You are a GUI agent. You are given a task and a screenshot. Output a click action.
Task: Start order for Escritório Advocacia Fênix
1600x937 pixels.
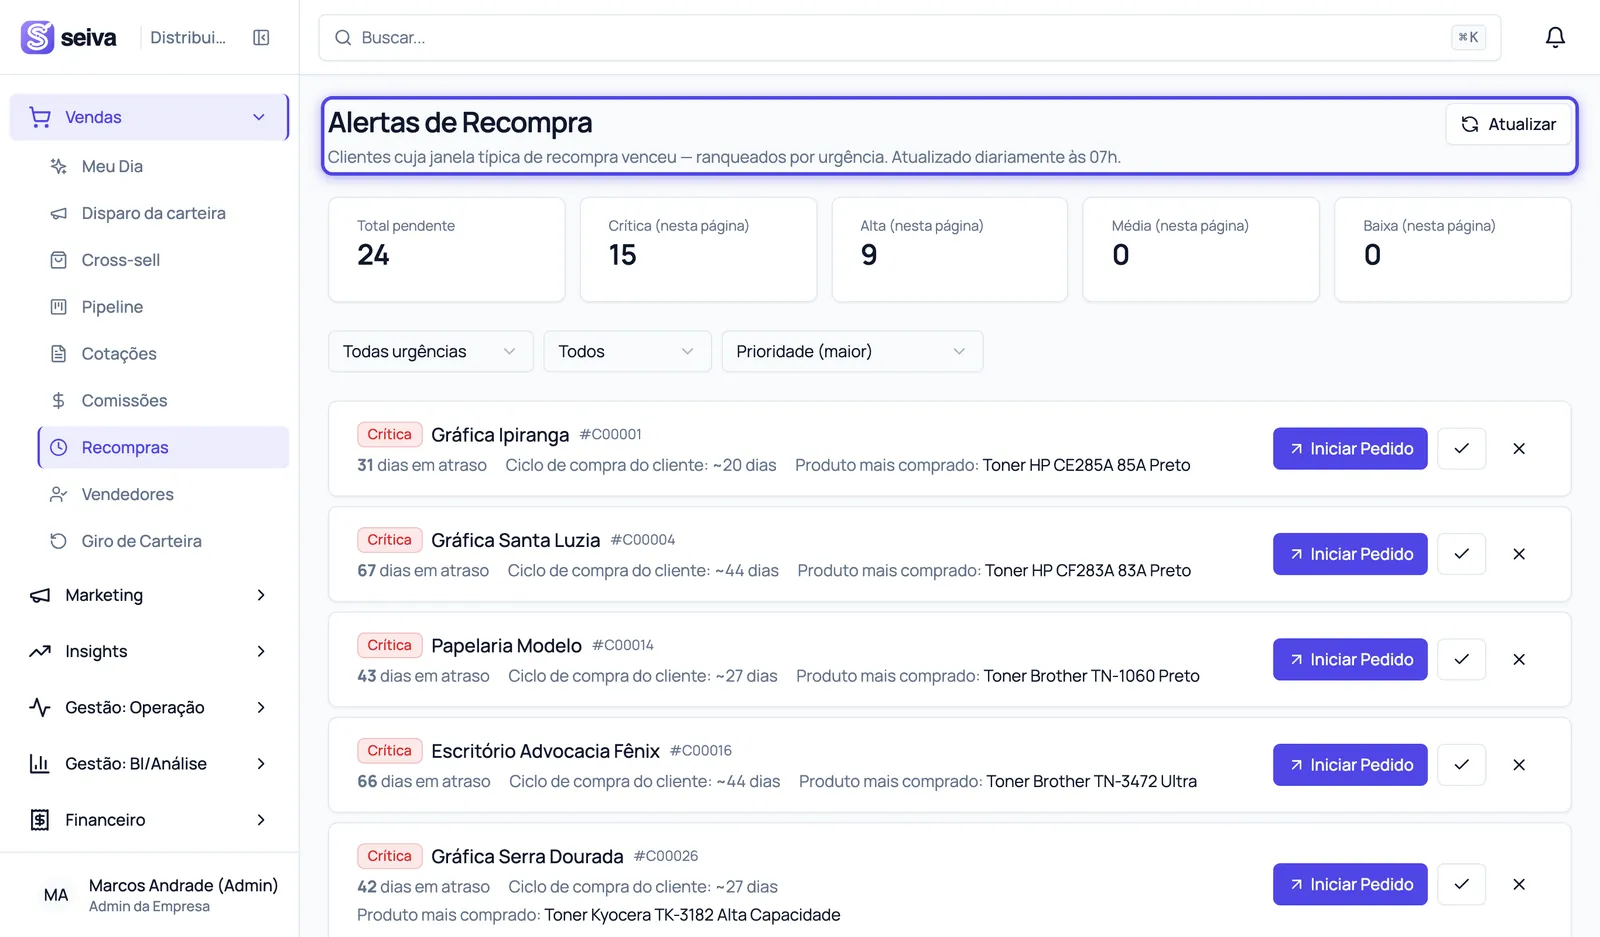point(1350,765)
